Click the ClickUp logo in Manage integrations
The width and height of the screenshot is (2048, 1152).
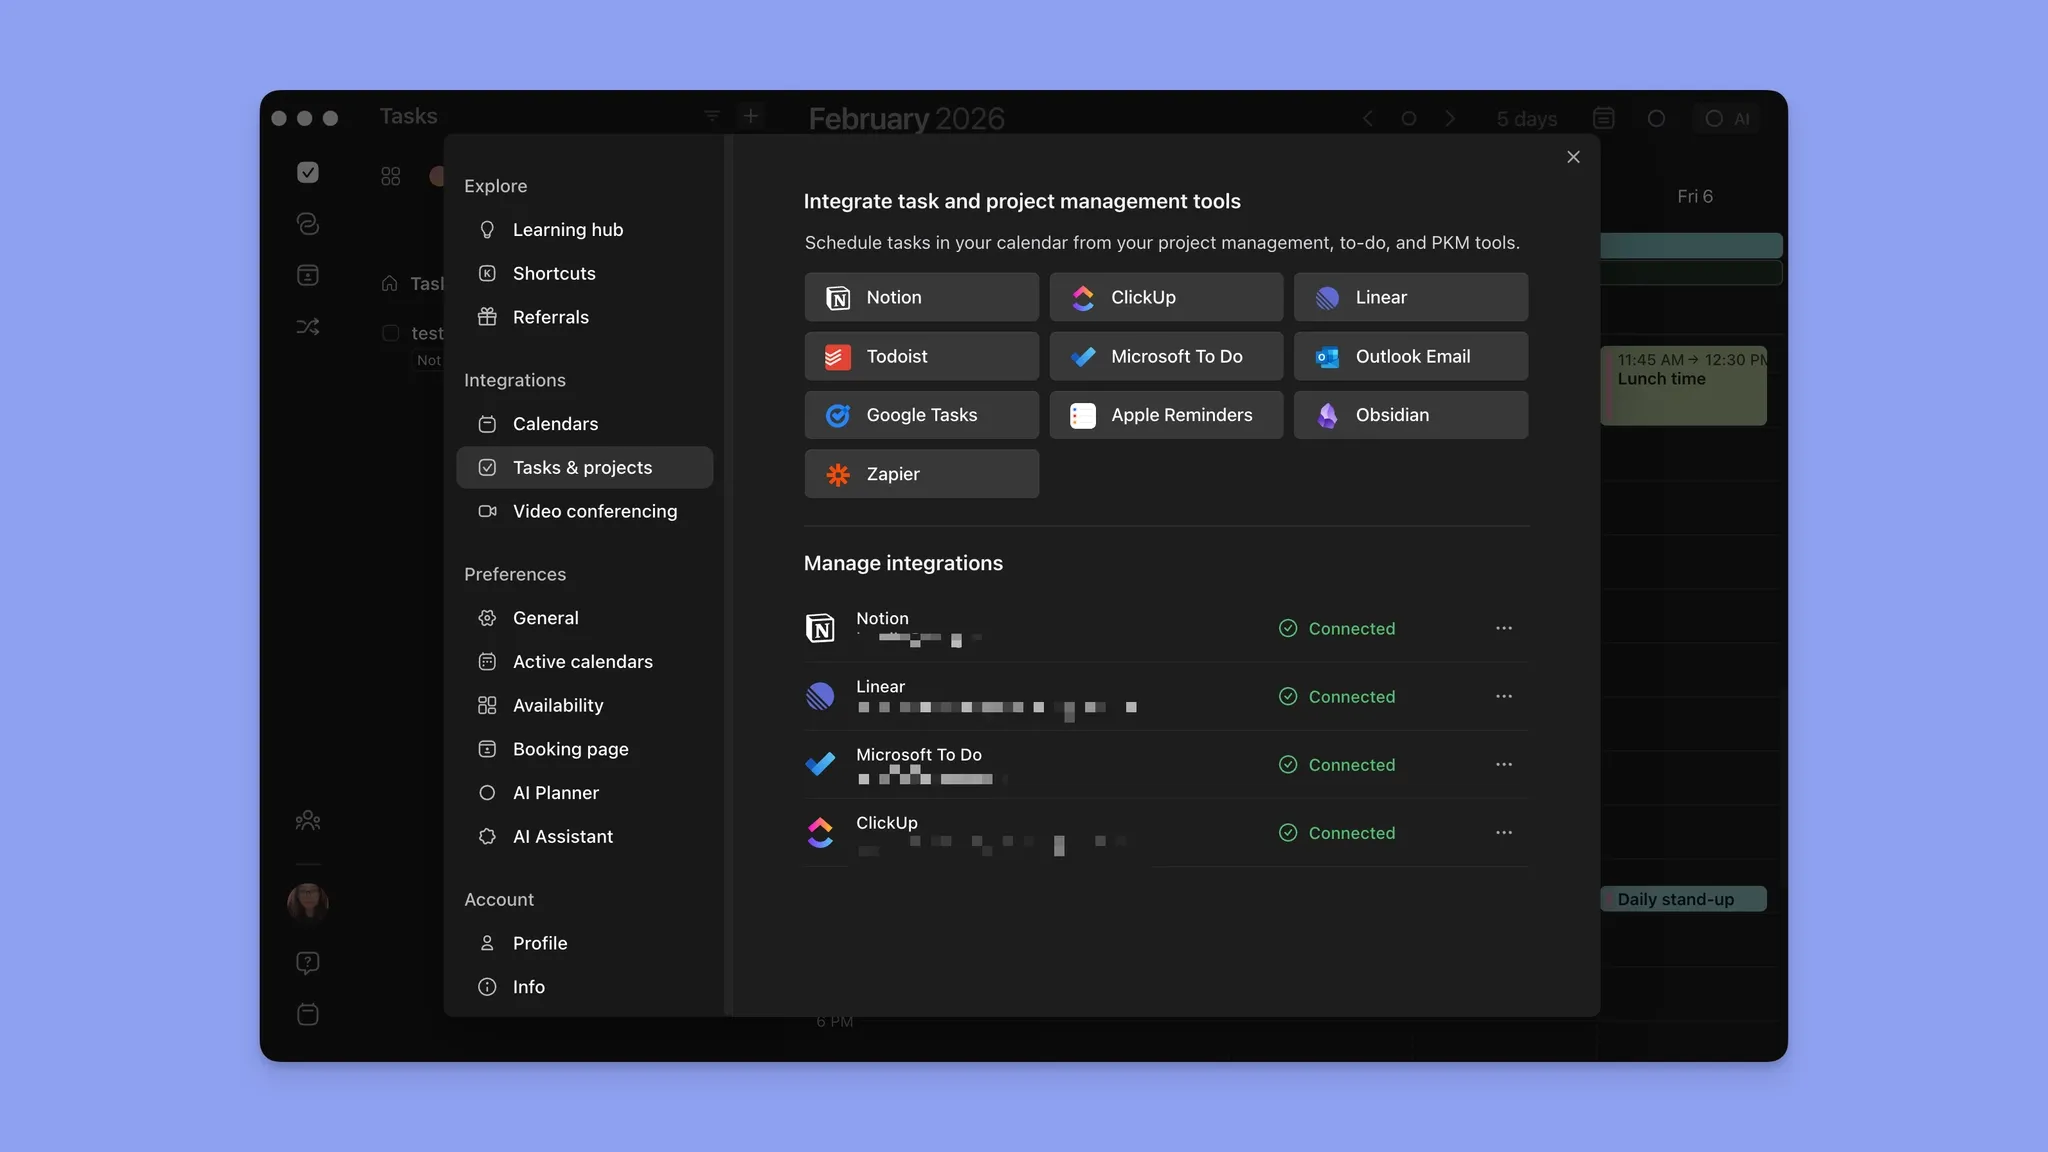pyautogui.click(x=820, y=832)
